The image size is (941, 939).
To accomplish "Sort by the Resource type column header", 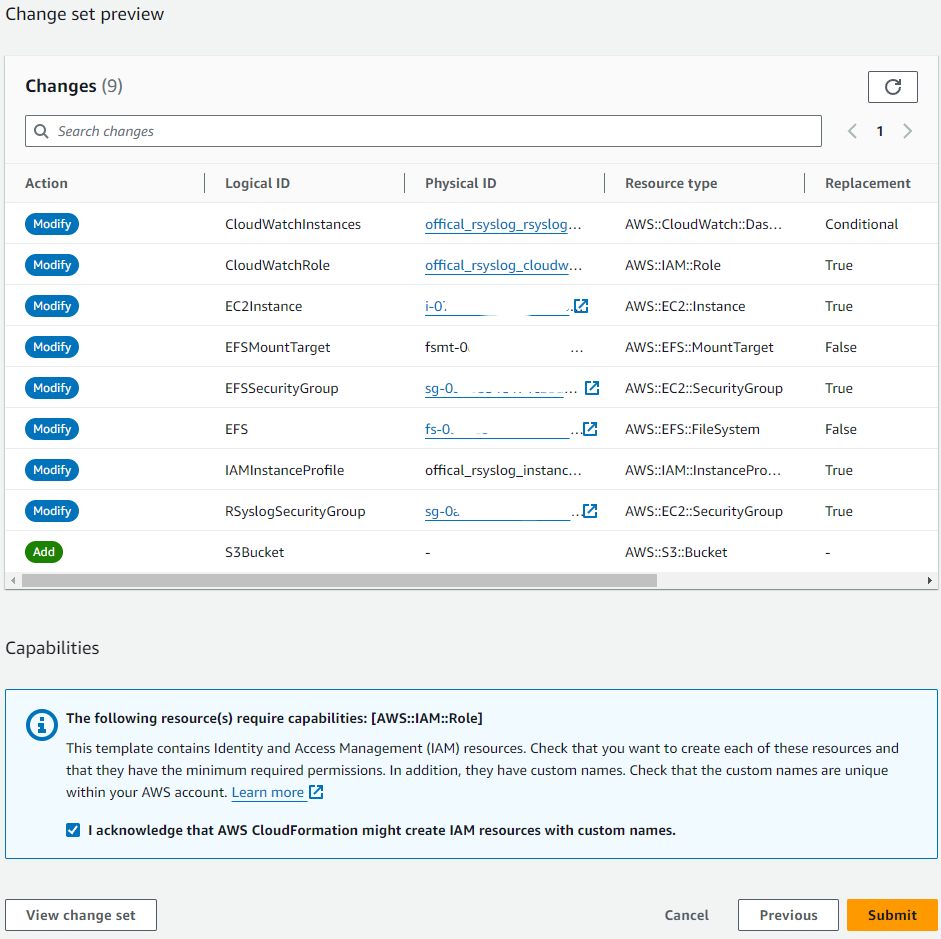I will coord(671,183).
